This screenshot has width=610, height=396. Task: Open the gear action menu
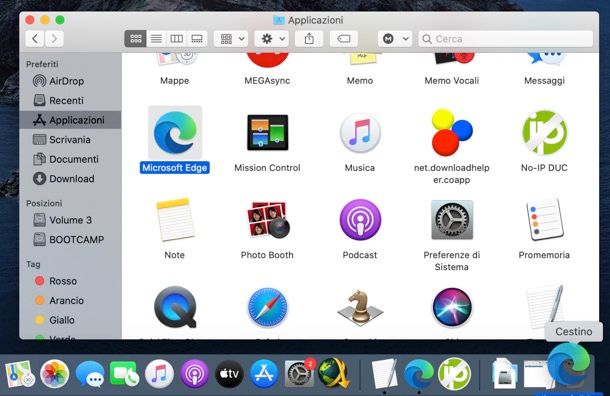(272, 39)
